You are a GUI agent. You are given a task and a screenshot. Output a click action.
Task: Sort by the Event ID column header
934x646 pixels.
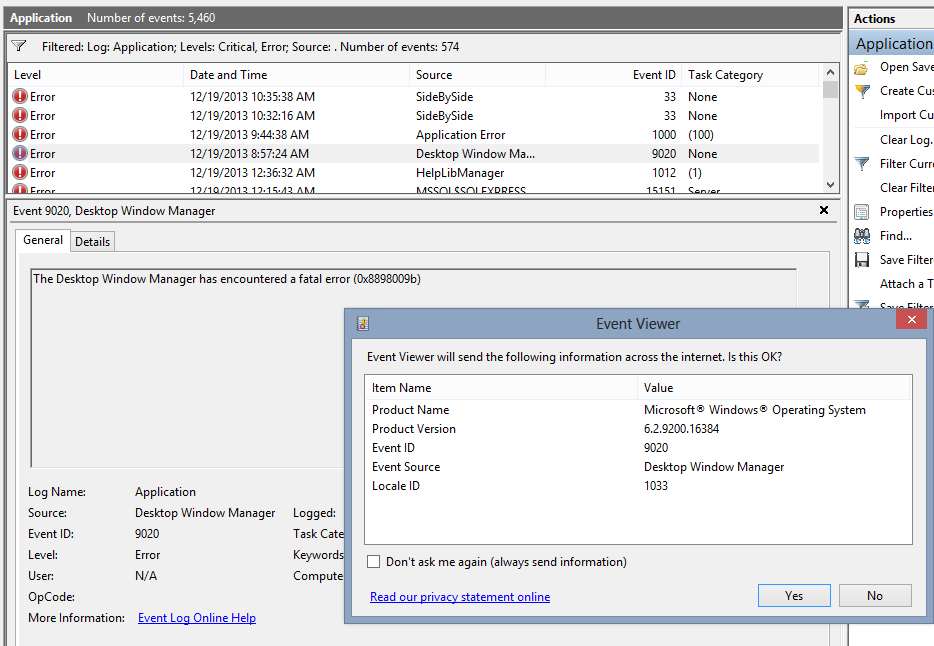(x=613, y=75)
